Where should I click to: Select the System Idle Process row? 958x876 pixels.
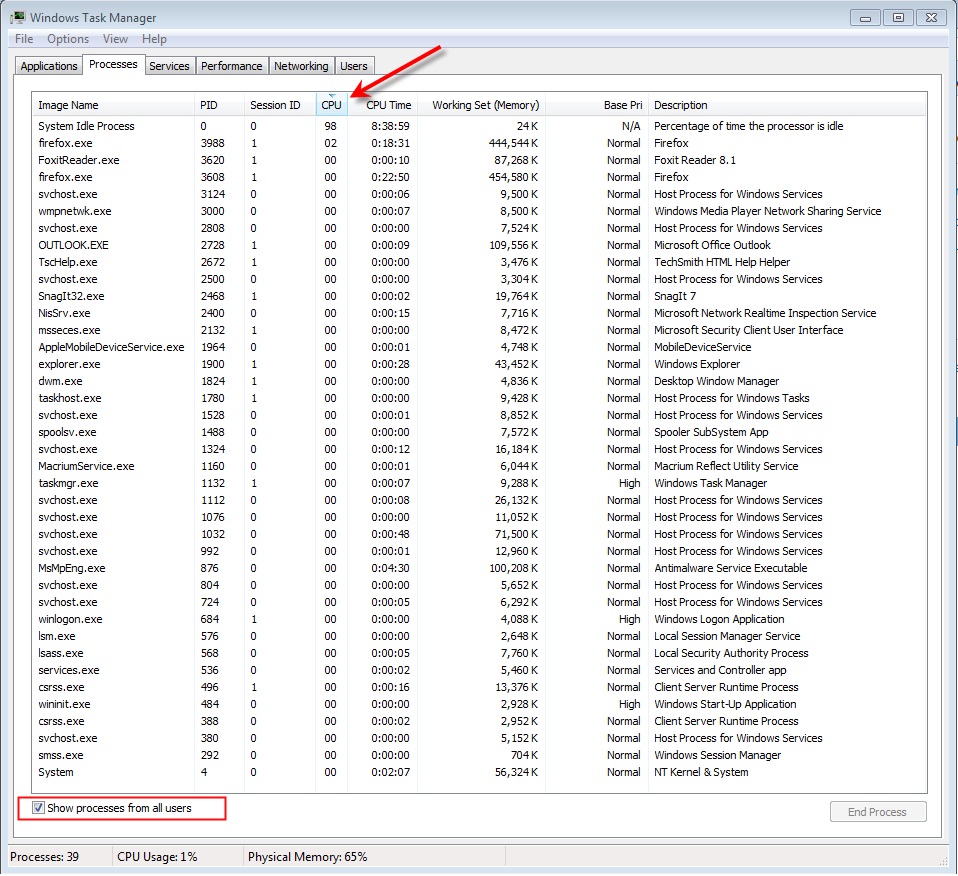pyautogui.click(x=480, y=126)
